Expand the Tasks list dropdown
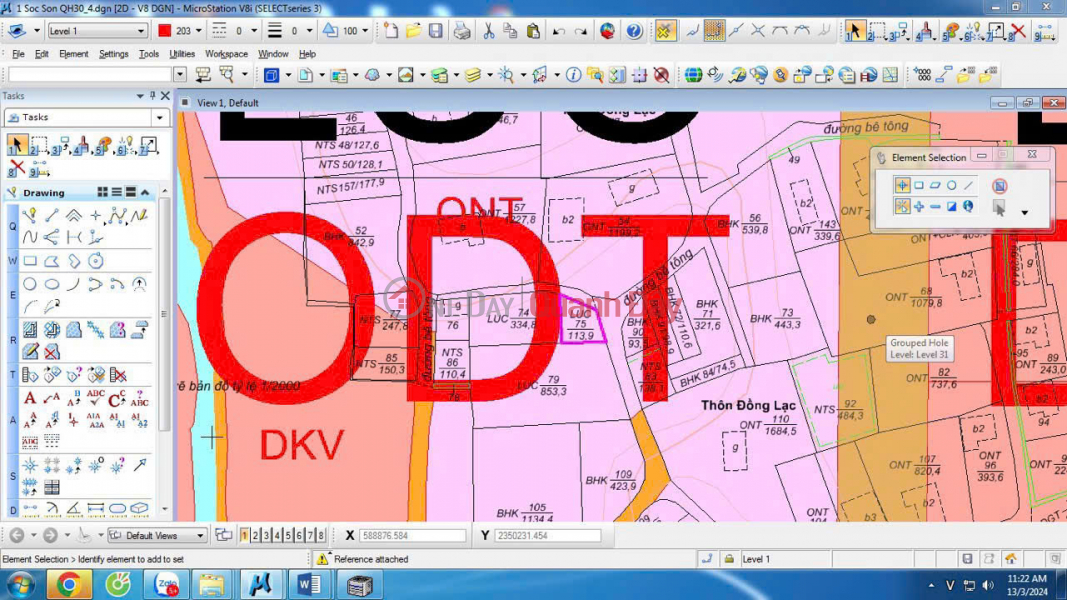 pyautogui.click(x=159, y=117)
